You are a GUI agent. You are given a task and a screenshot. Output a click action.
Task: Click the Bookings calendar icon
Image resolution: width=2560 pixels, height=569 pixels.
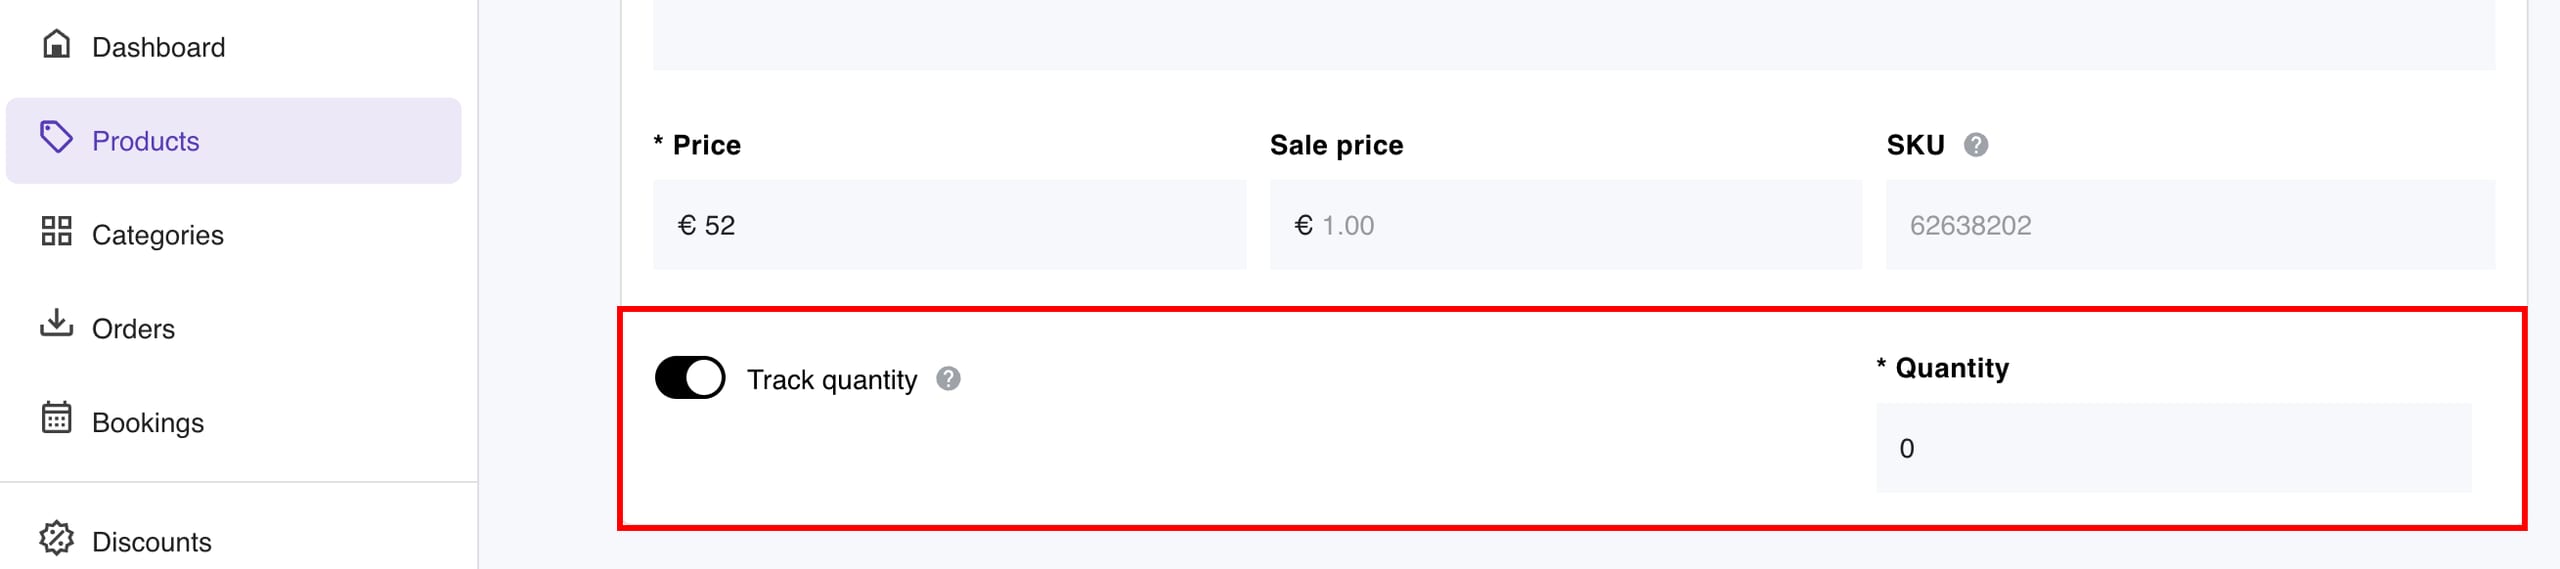57,418
